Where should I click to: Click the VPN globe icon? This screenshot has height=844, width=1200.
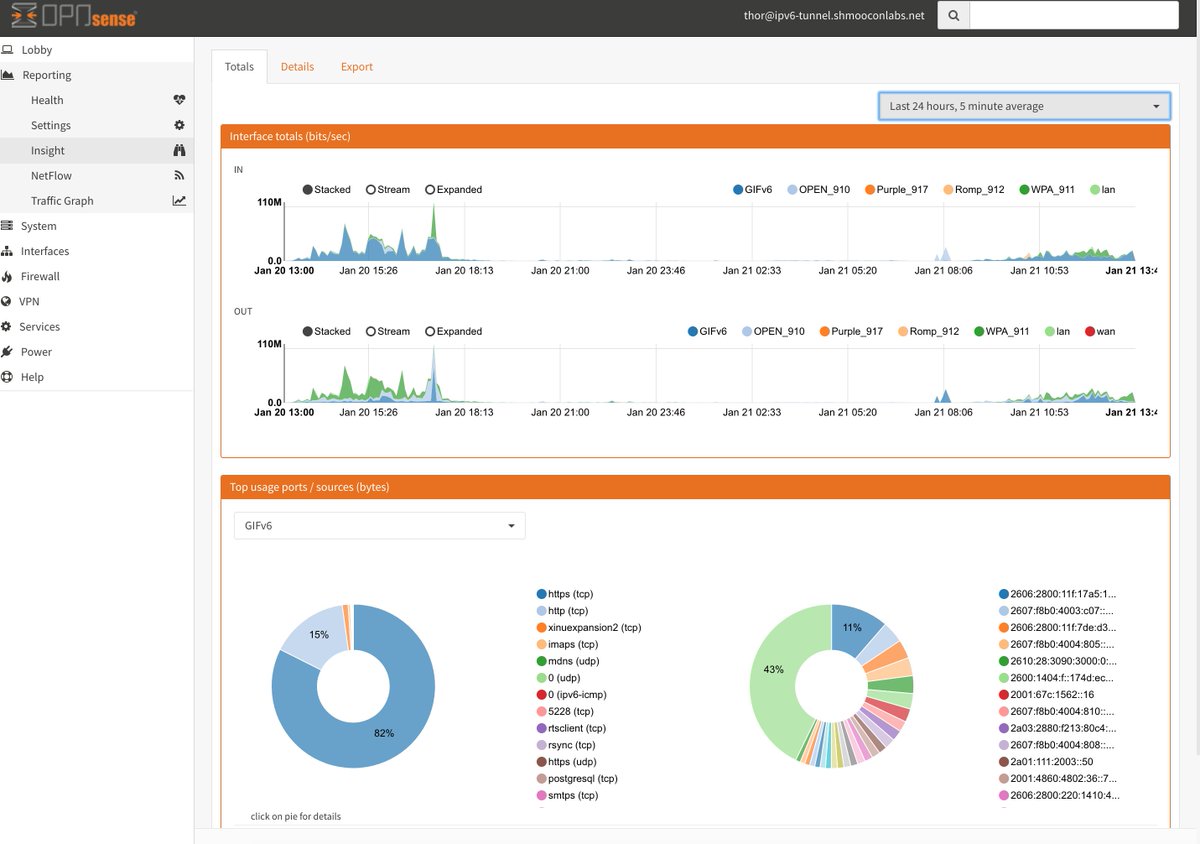[7, 301]
